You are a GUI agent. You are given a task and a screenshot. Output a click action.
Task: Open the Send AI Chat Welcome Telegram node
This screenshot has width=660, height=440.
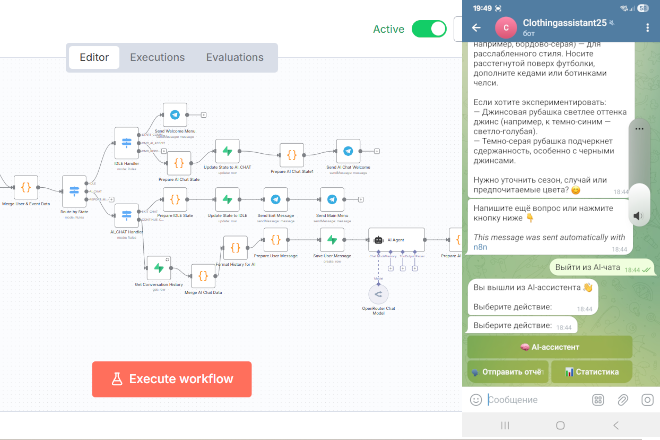(x=348, y=151)
